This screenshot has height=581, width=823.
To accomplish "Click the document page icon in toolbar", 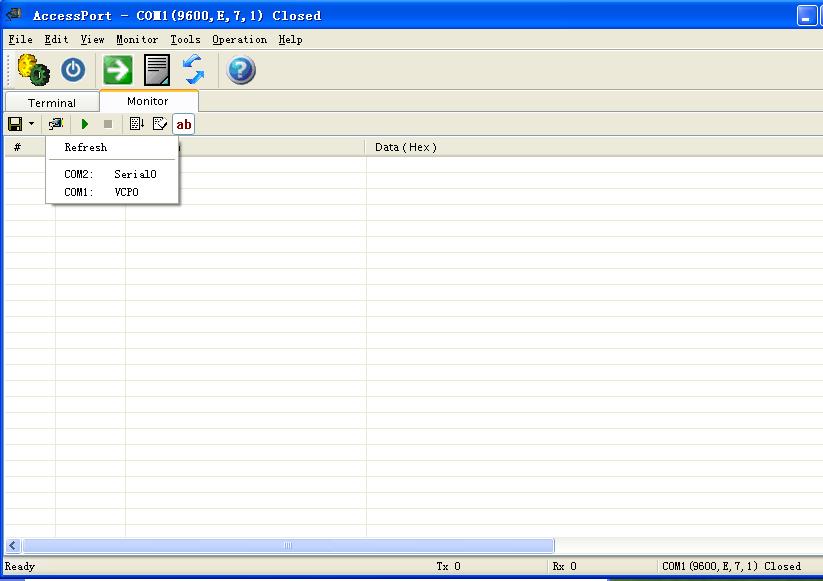I will pos(157,70).
